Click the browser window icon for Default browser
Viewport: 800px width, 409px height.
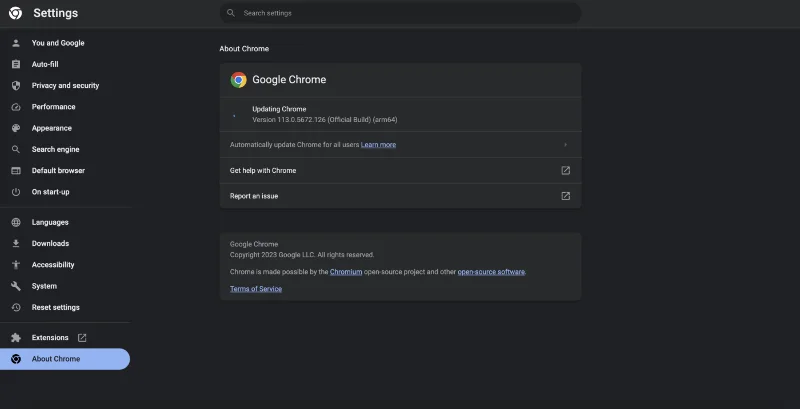tap(16, 170)
